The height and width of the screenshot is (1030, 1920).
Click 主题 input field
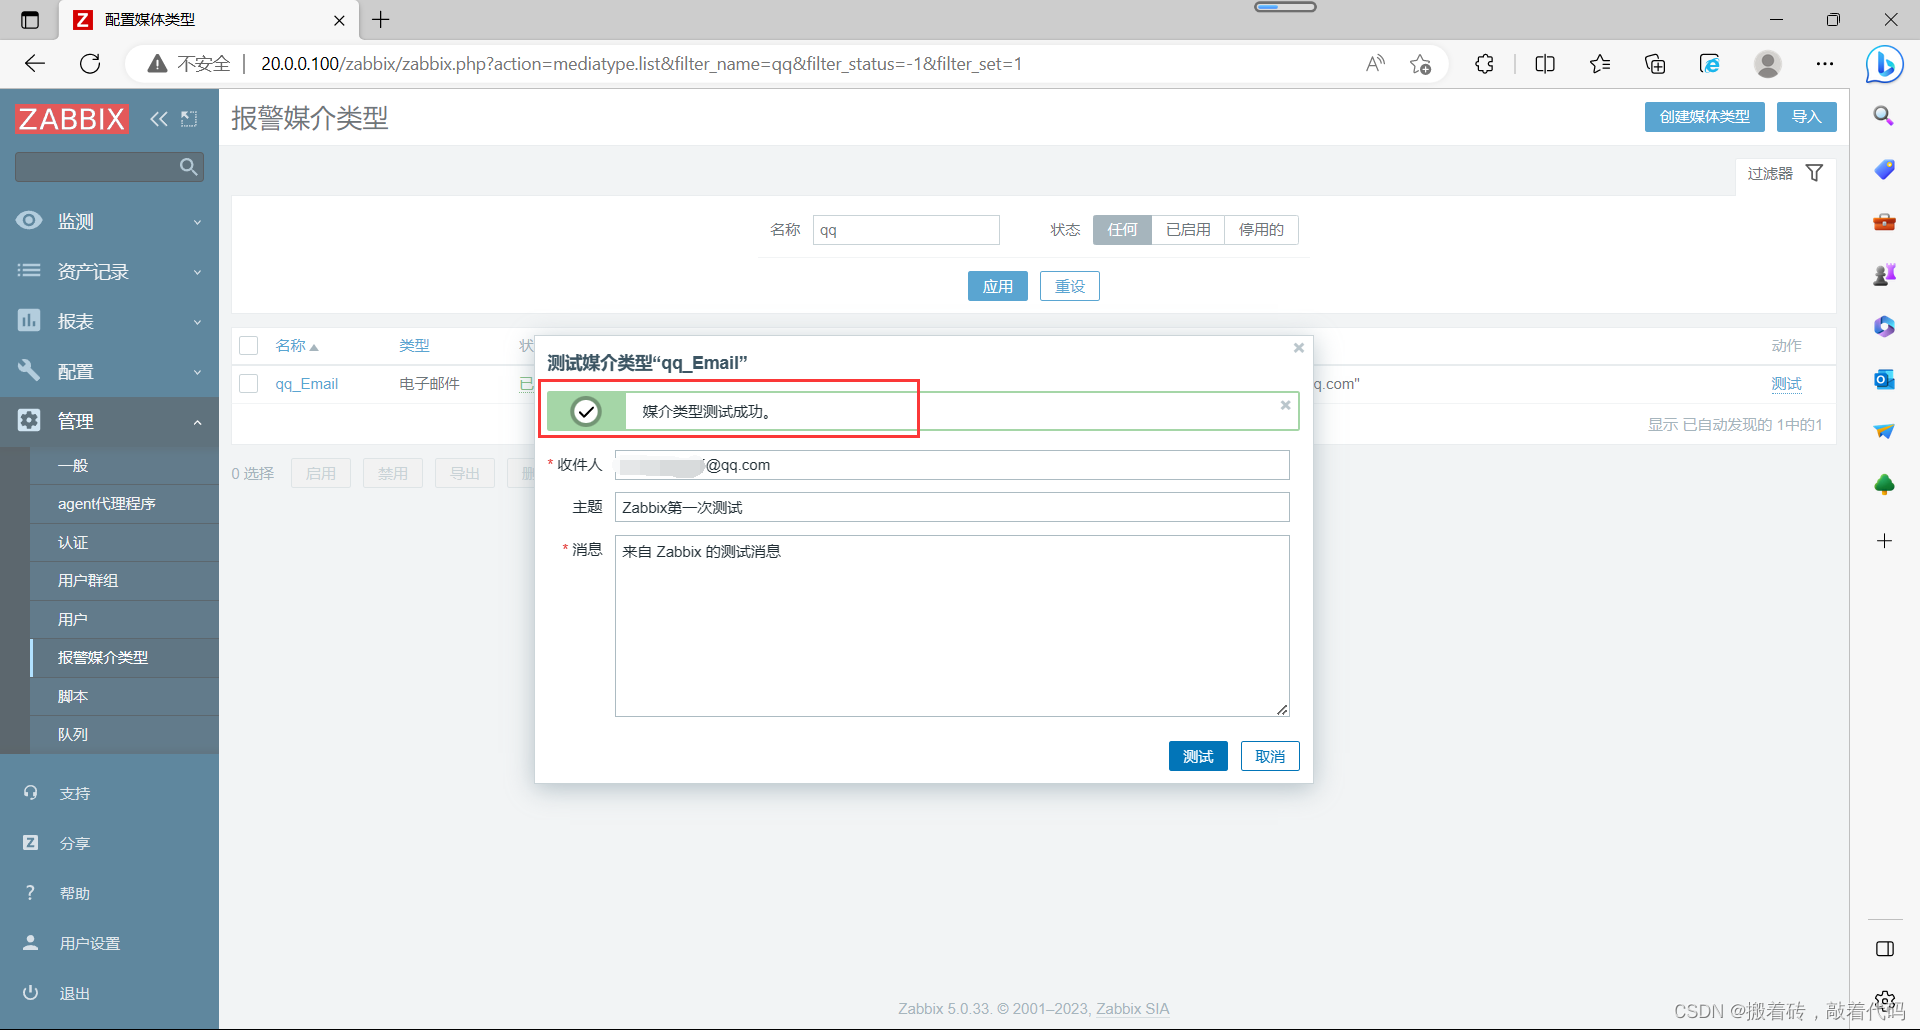coord(952,507)
